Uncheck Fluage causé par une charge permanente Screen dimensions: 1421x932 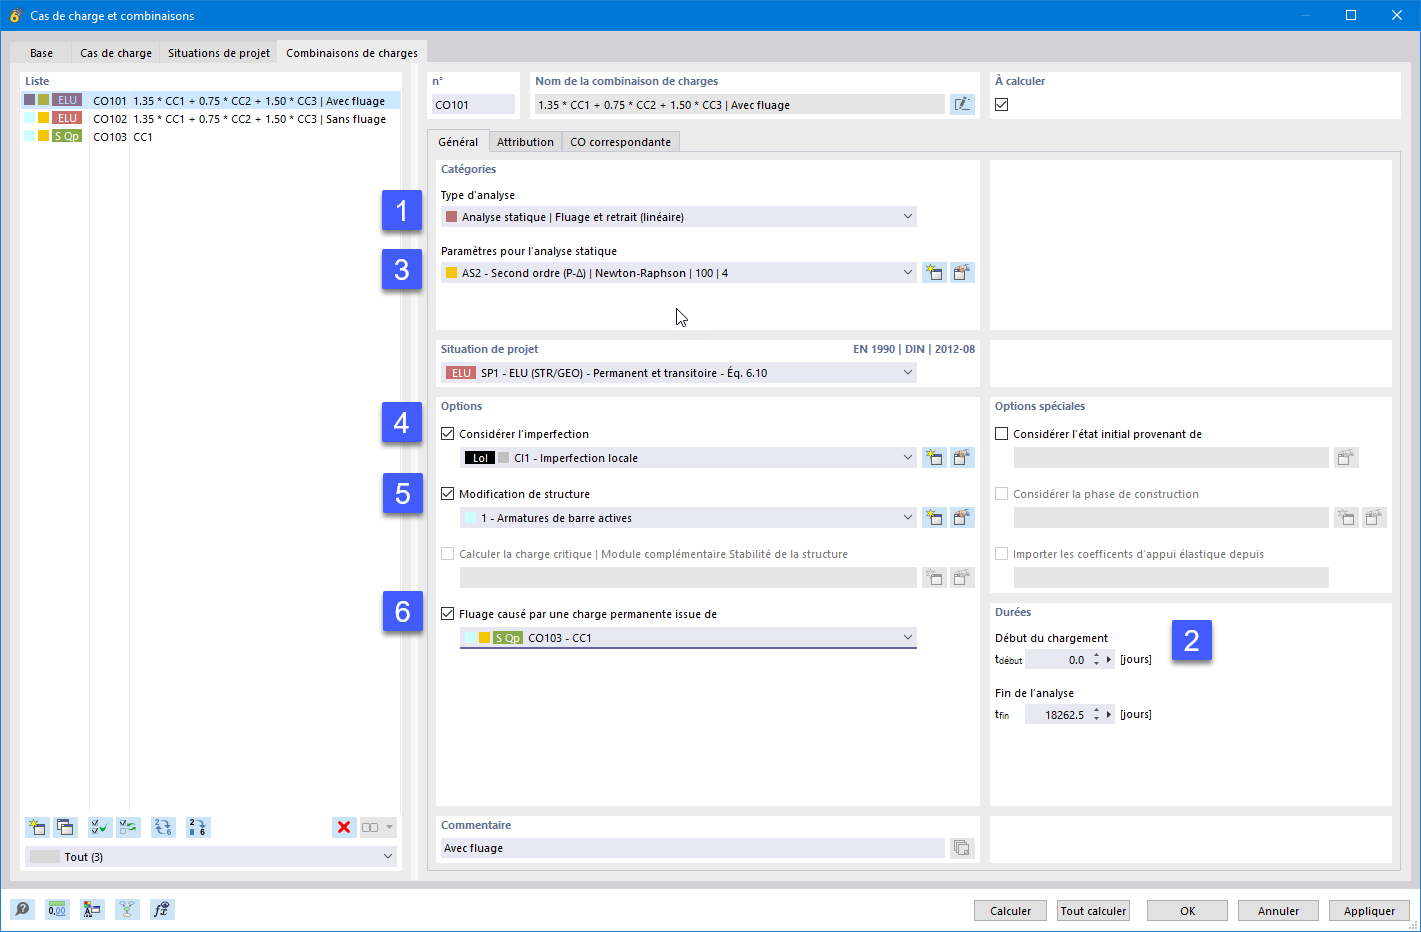point(447,614)
